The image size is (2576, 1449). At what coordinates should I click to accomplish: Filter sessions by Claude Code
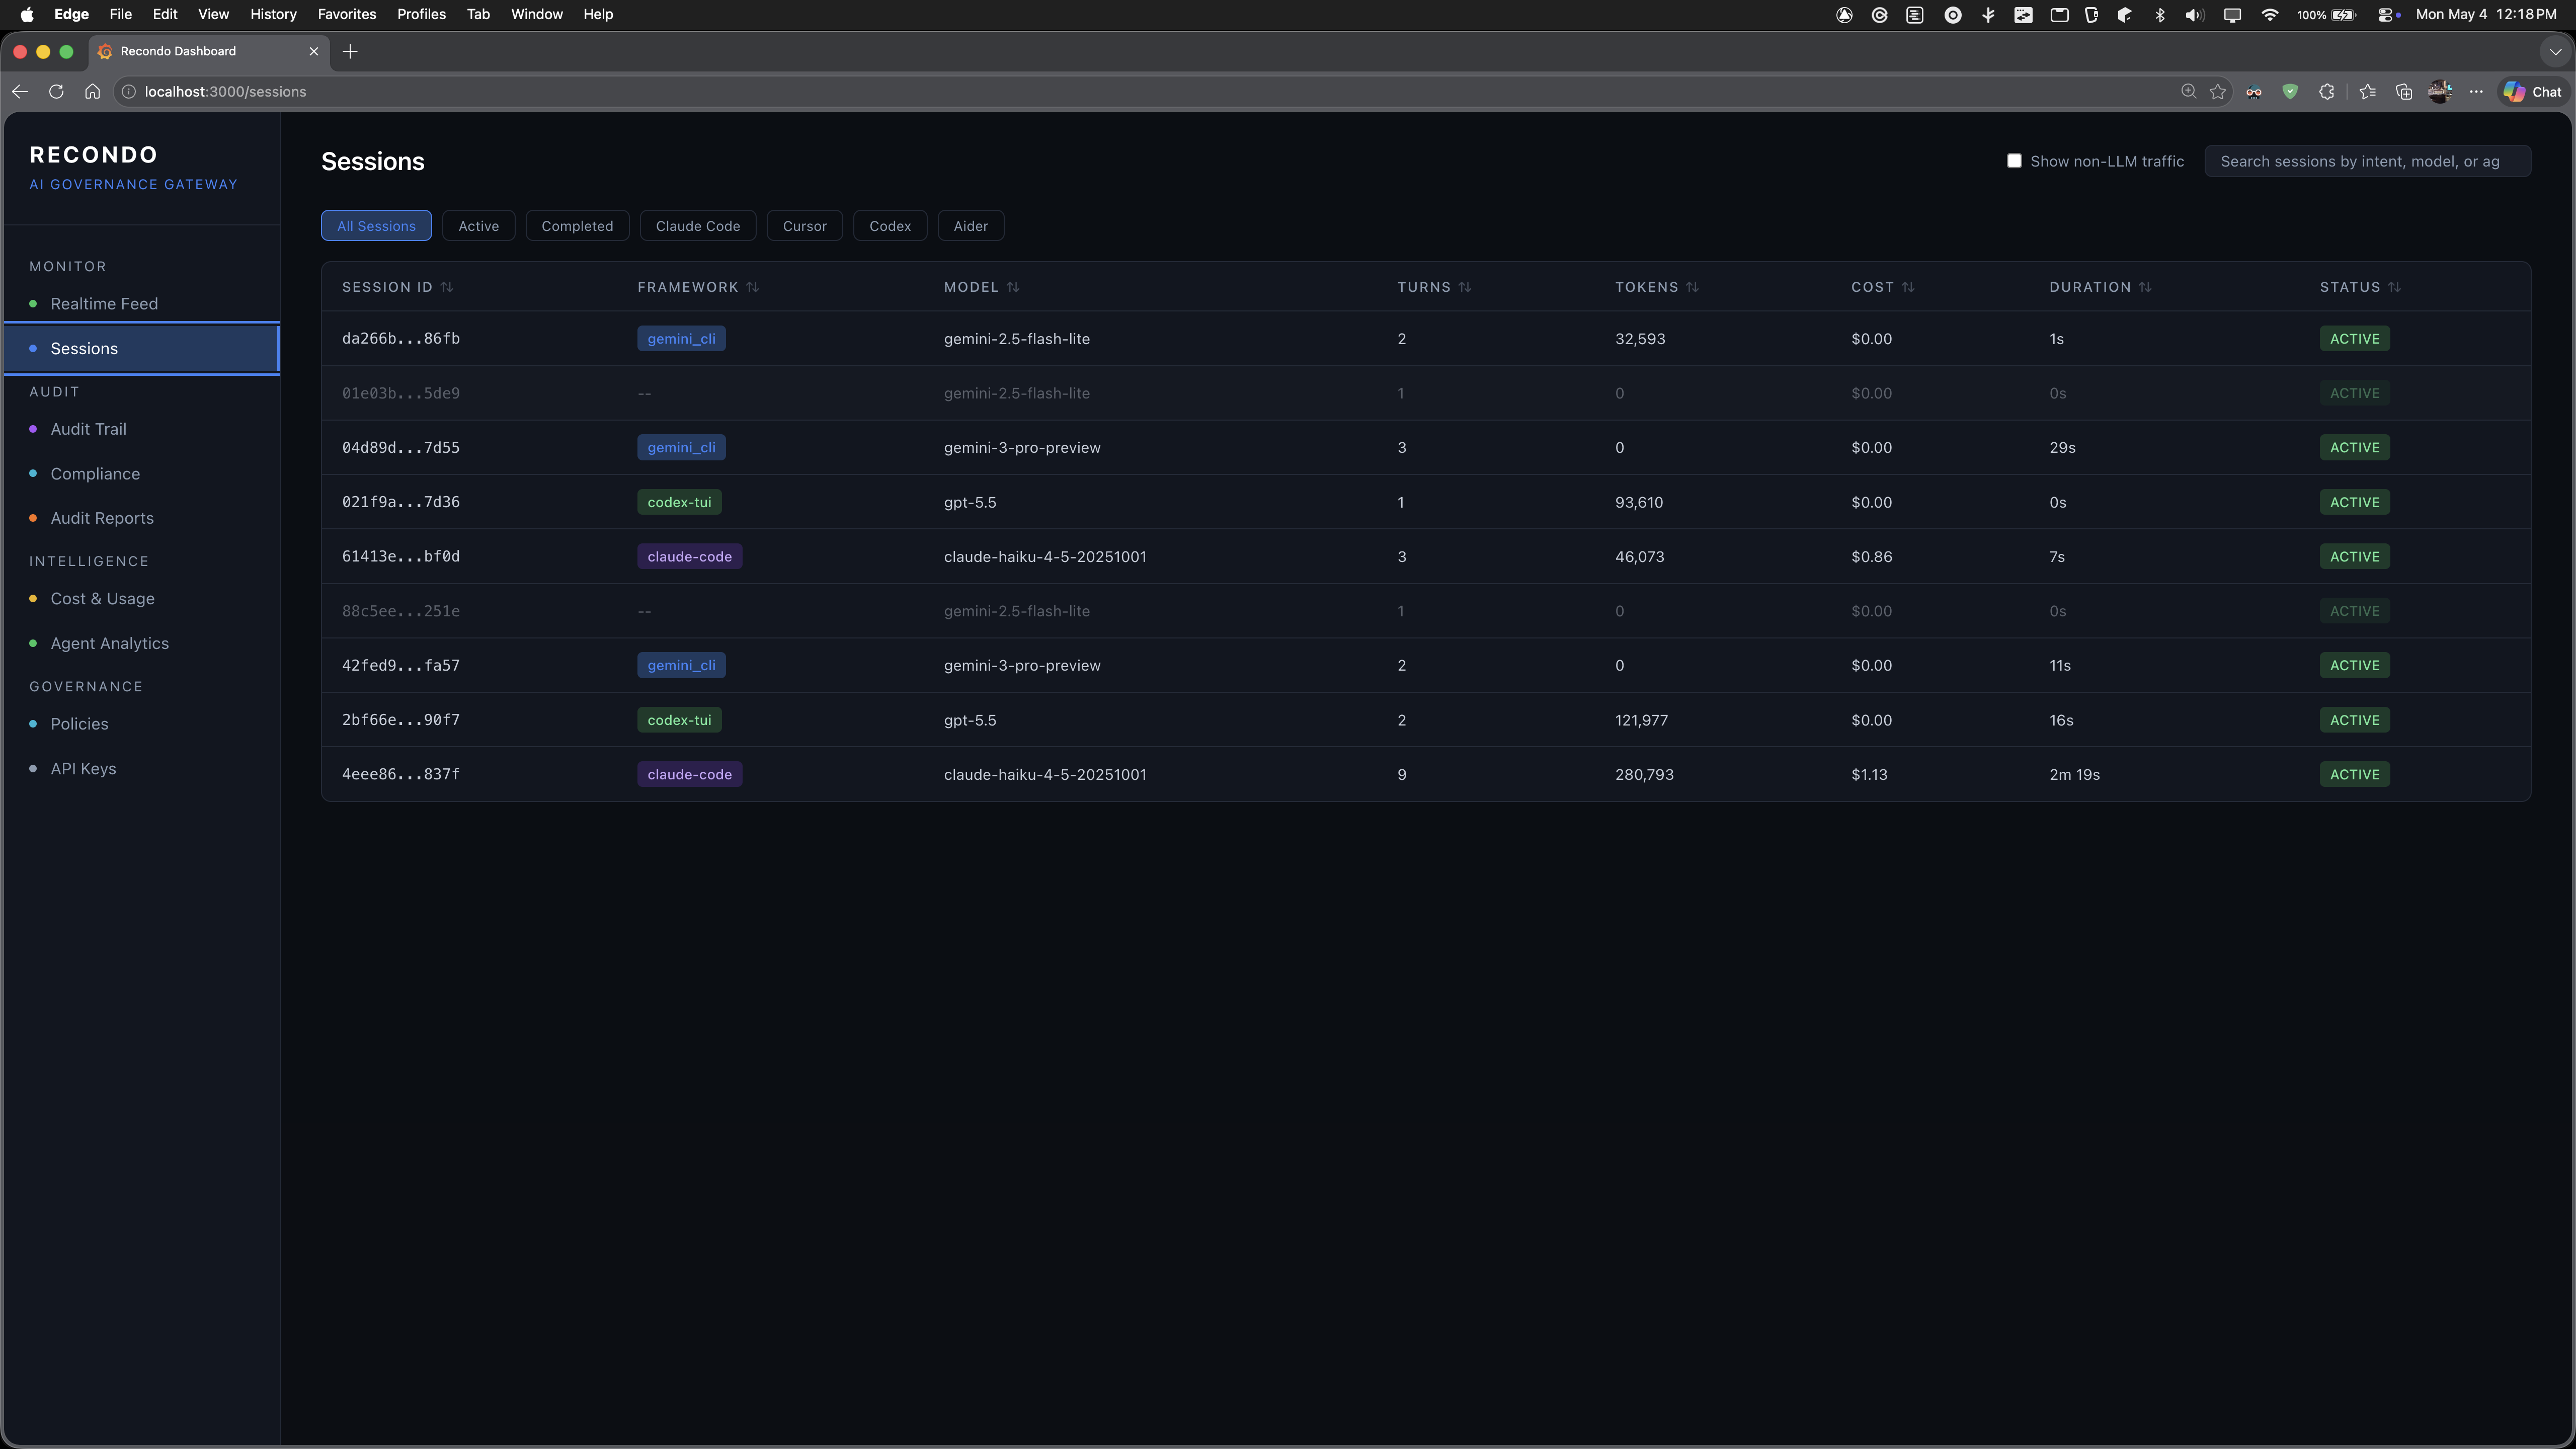[698, 225]
